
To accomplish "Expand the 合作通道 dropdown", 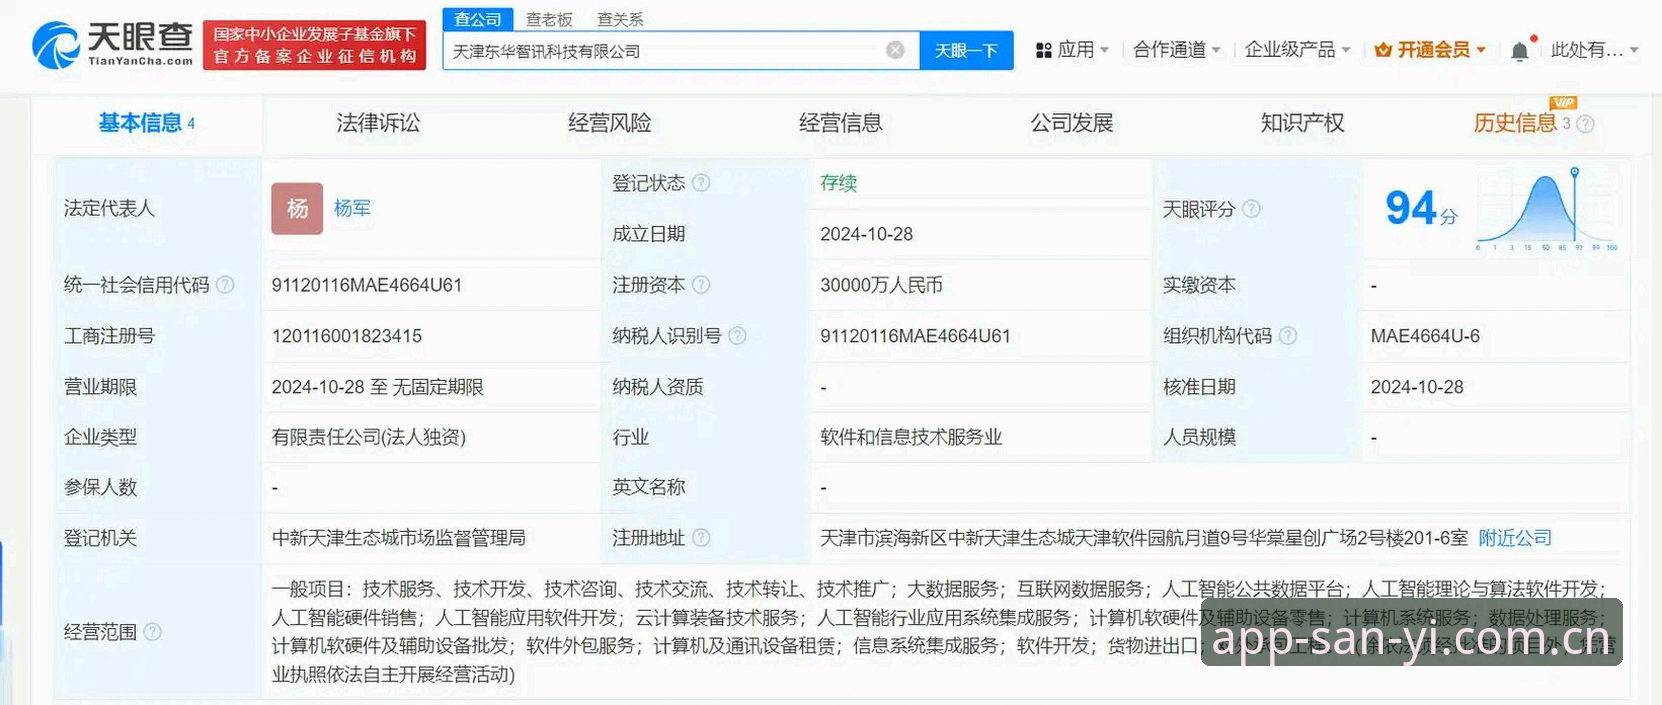I will coord(1216,50).
